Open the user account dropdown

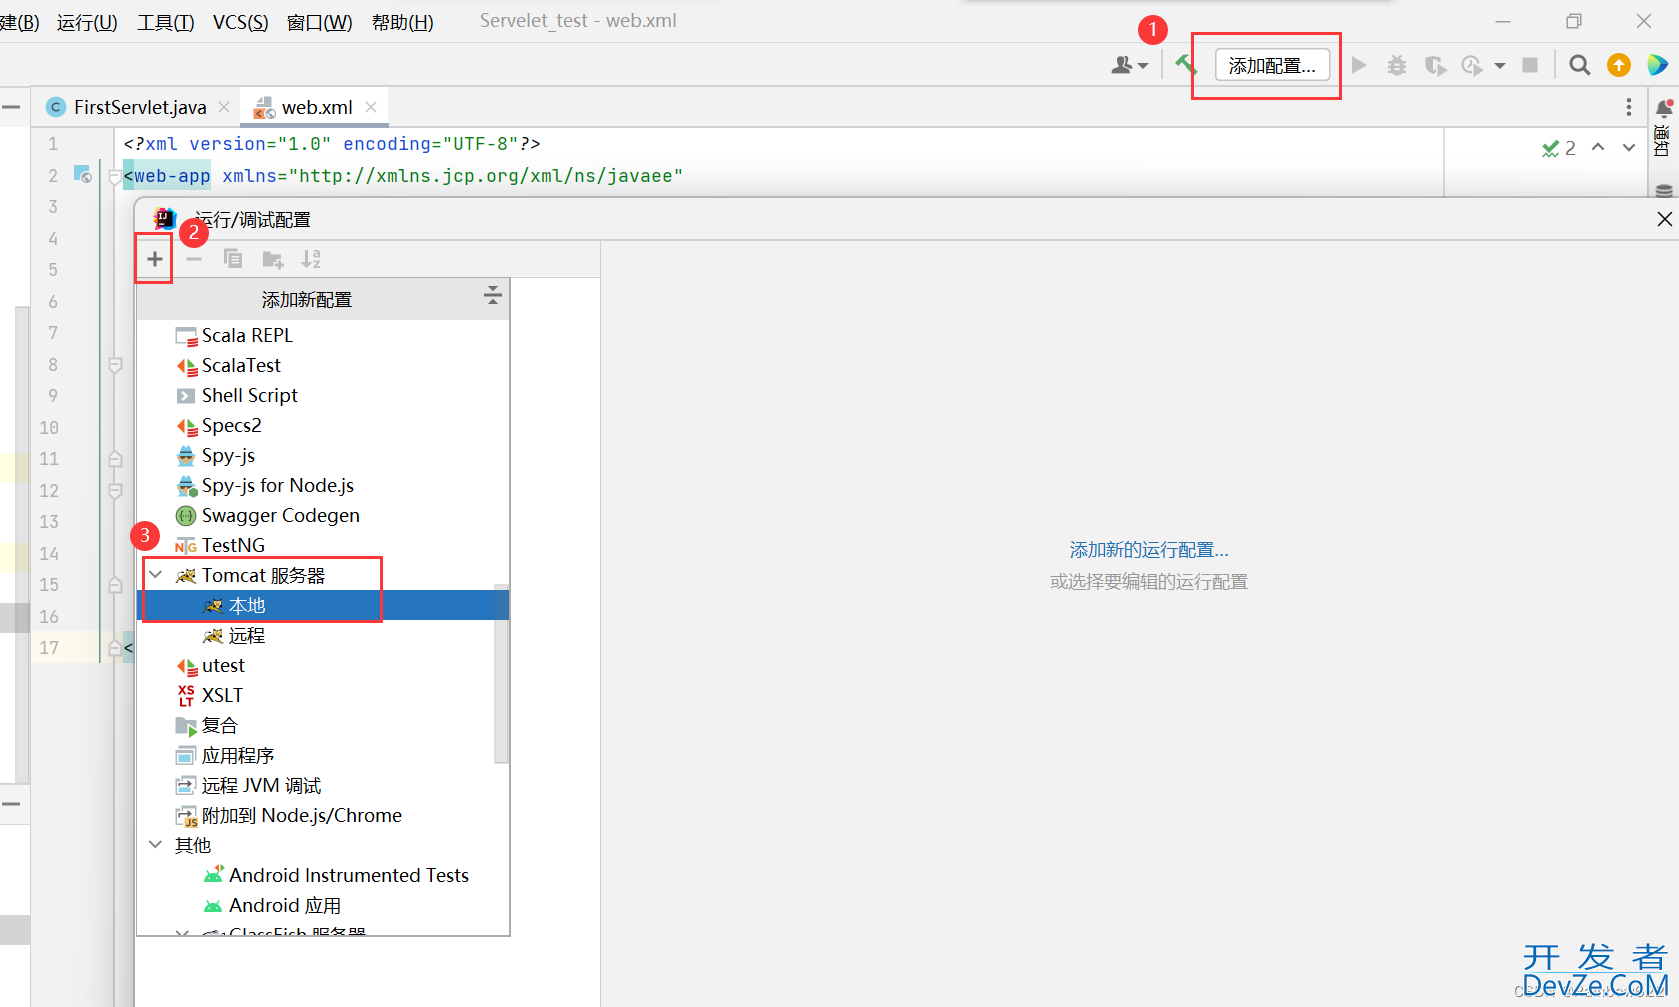point(1130,65)
